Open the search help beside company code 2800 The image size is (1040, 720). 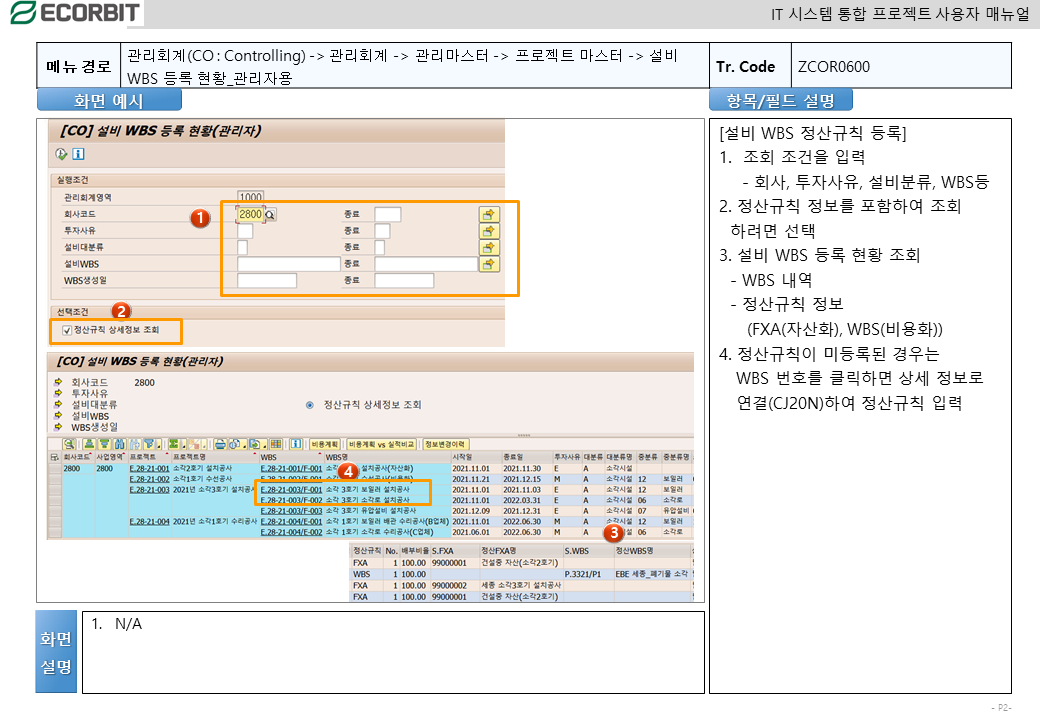tap(270, 215)
